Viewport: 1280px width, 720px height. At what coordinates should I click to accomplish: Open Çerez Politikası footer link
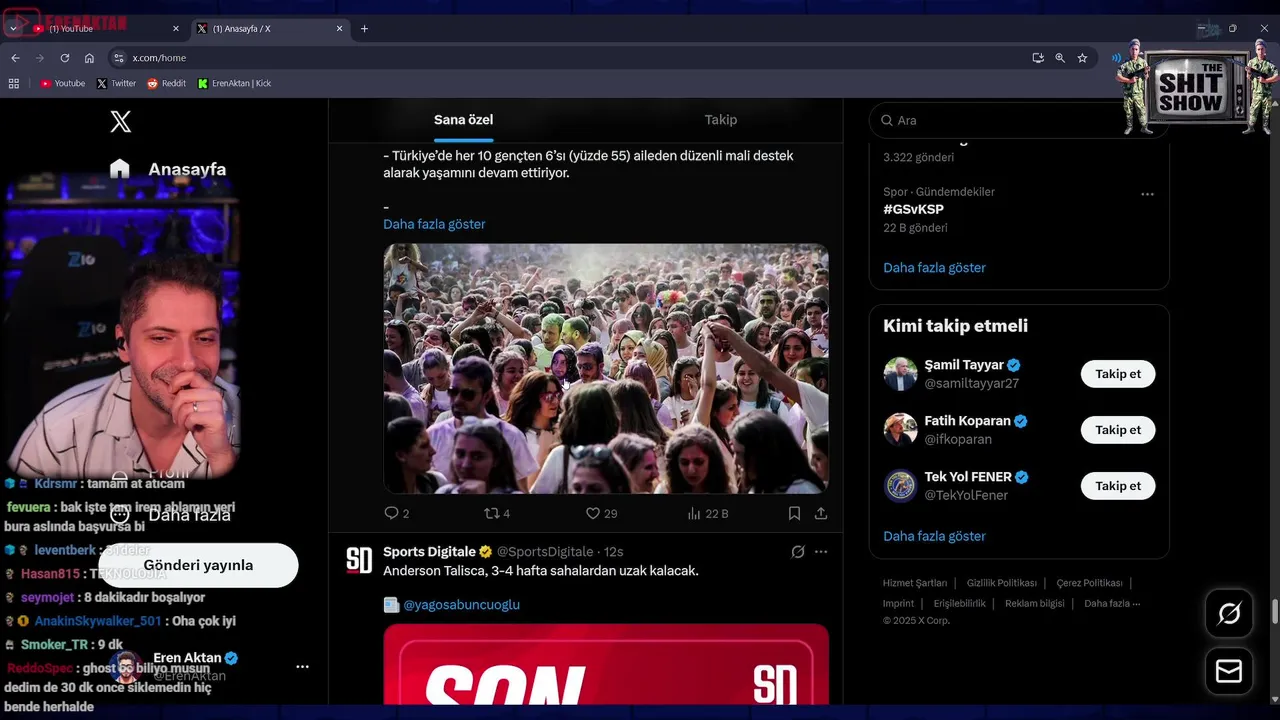(x=1089, y=583)
